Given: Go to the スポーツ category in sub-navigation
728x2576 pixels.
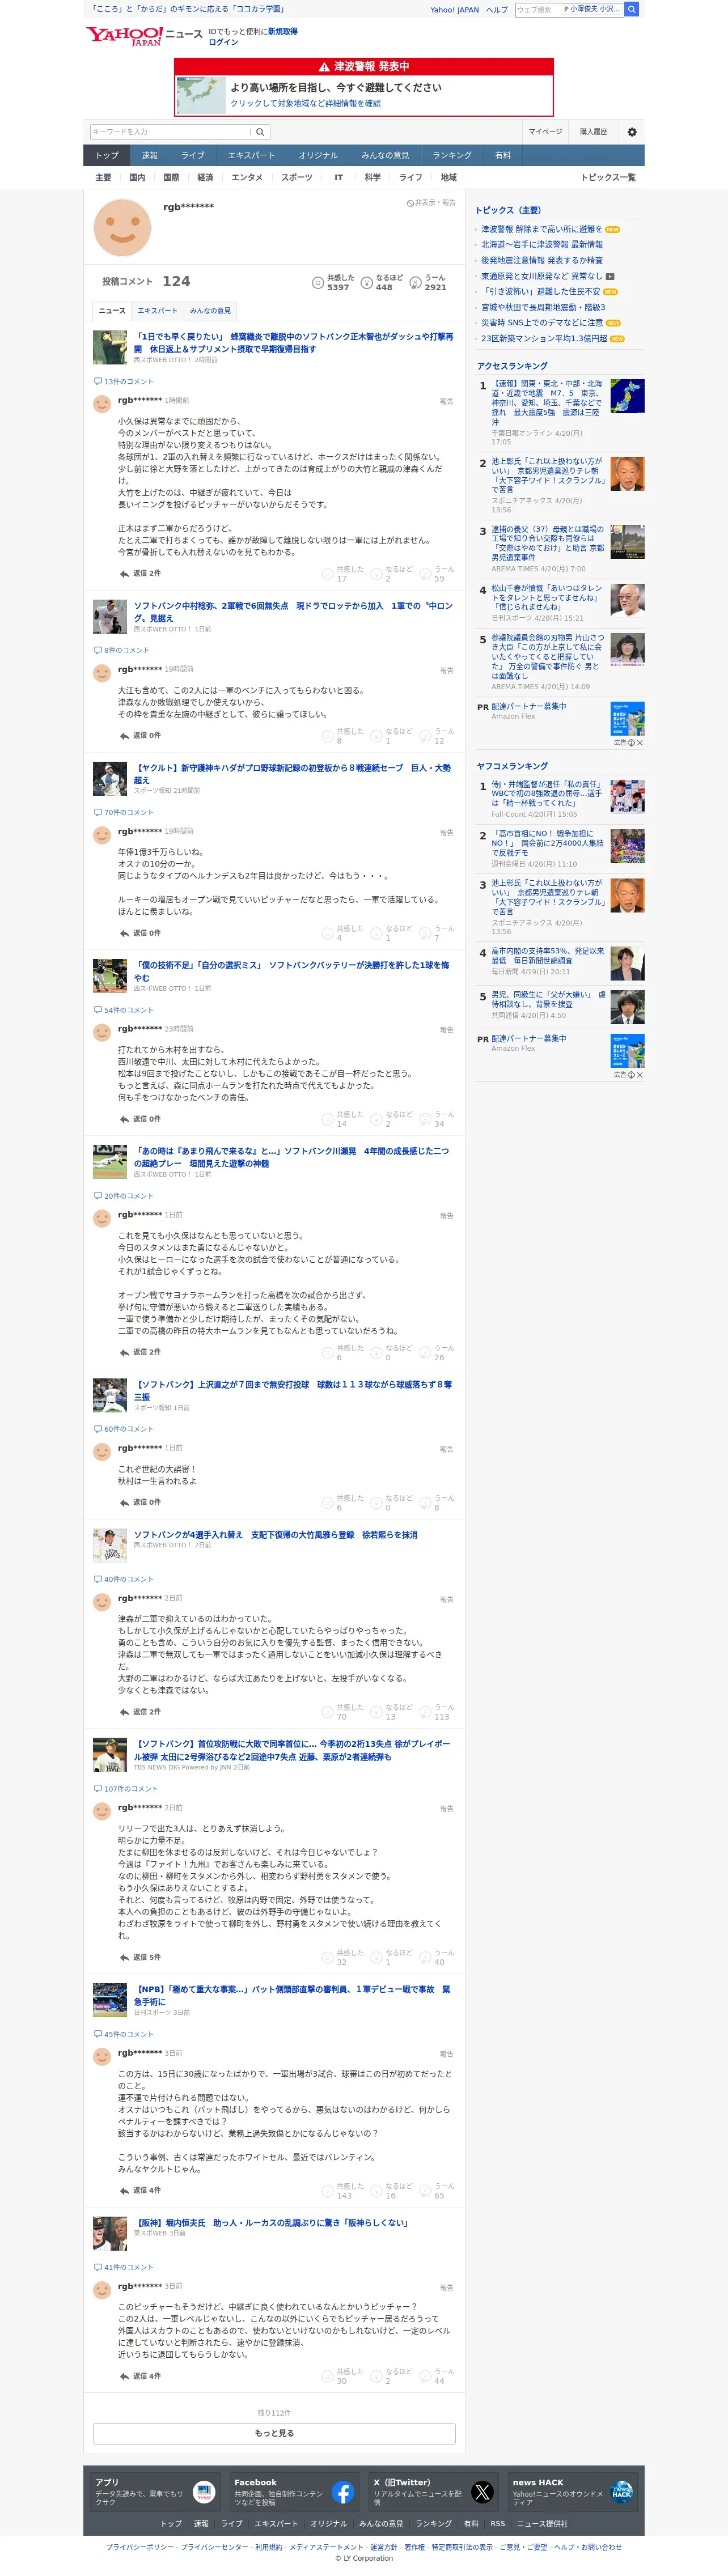Looking at the screenshot, I should tap(296, 178).
